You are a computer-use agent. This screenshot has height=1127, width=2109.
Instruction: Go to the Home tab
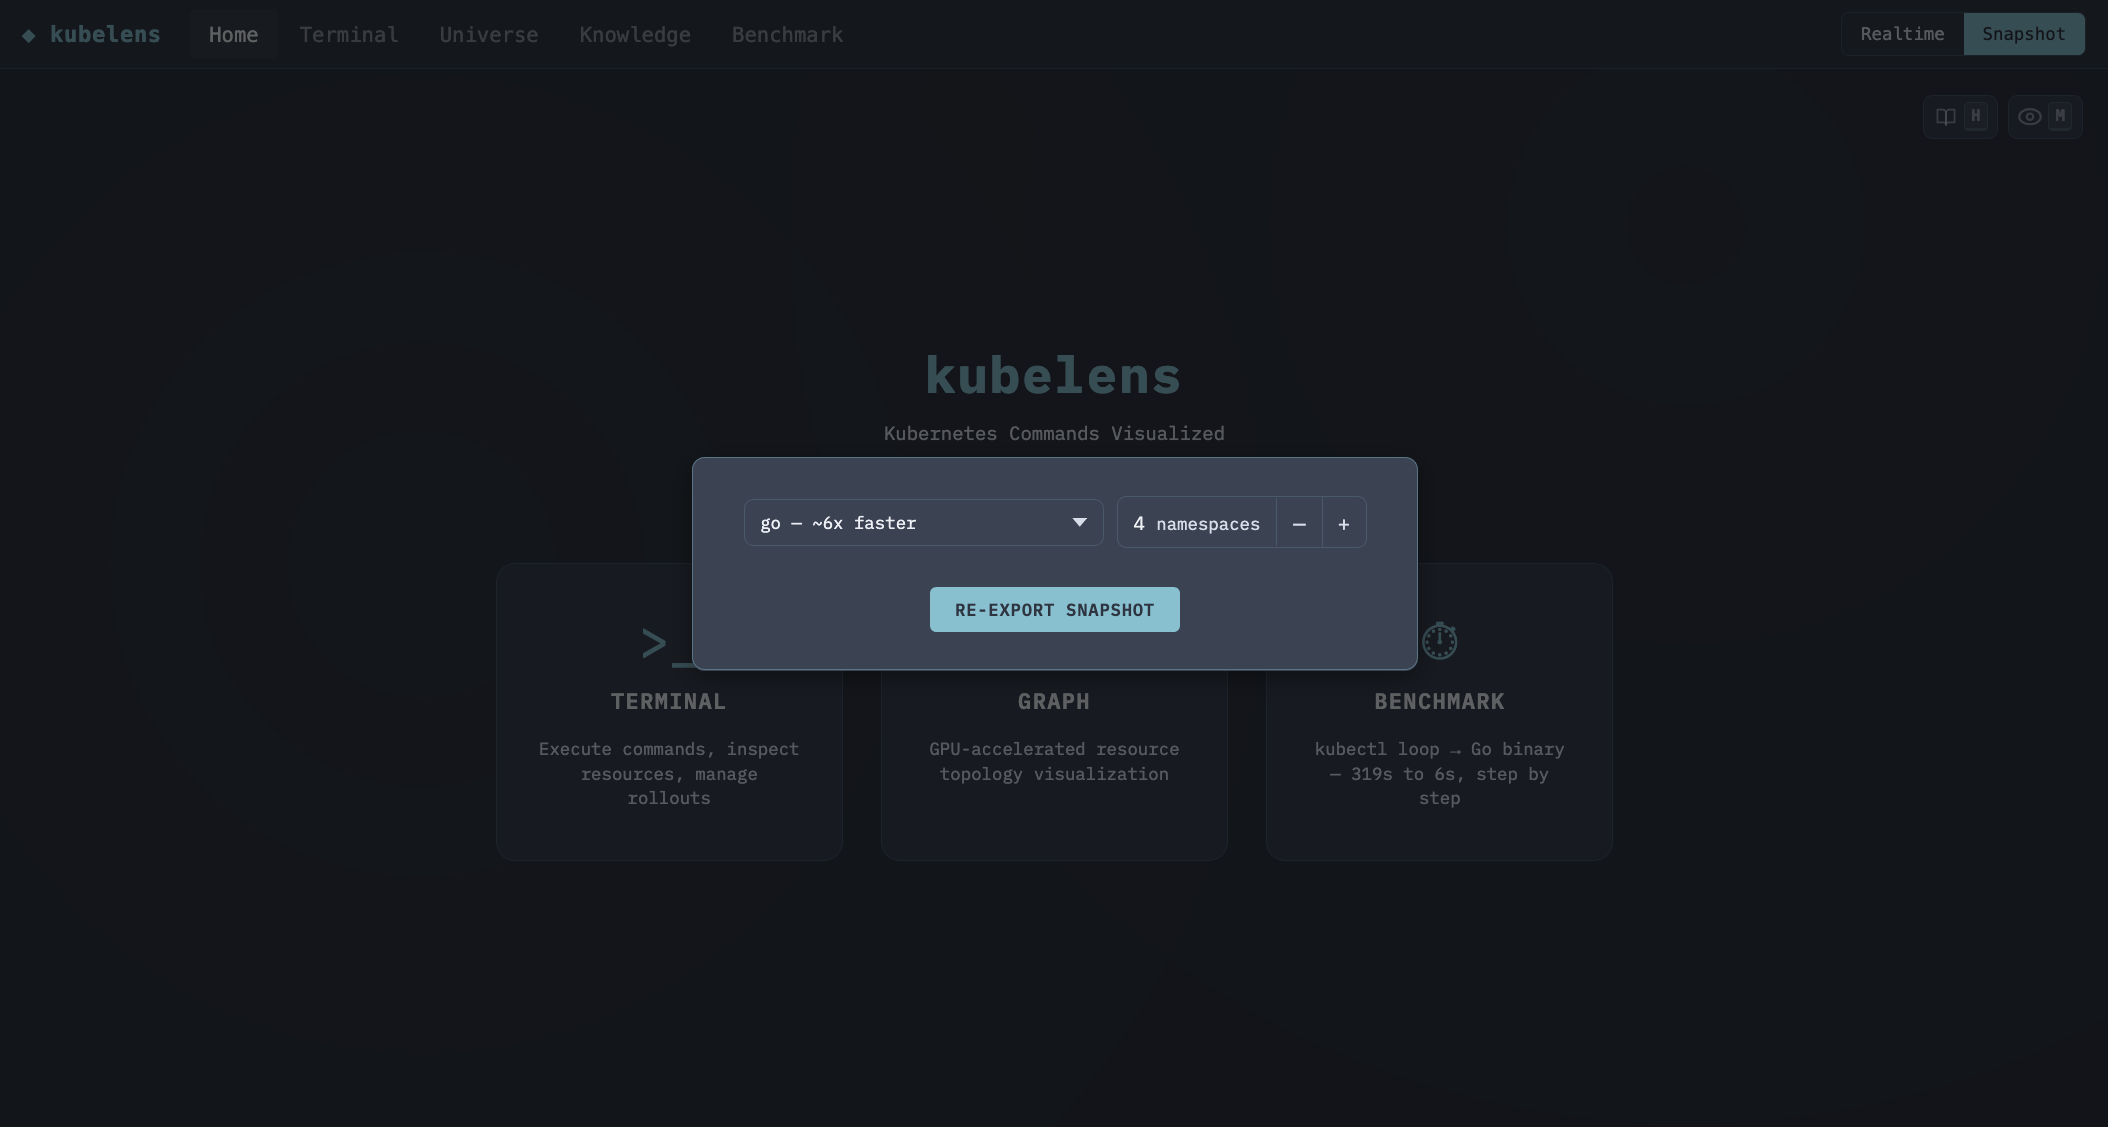pos(233,35)
